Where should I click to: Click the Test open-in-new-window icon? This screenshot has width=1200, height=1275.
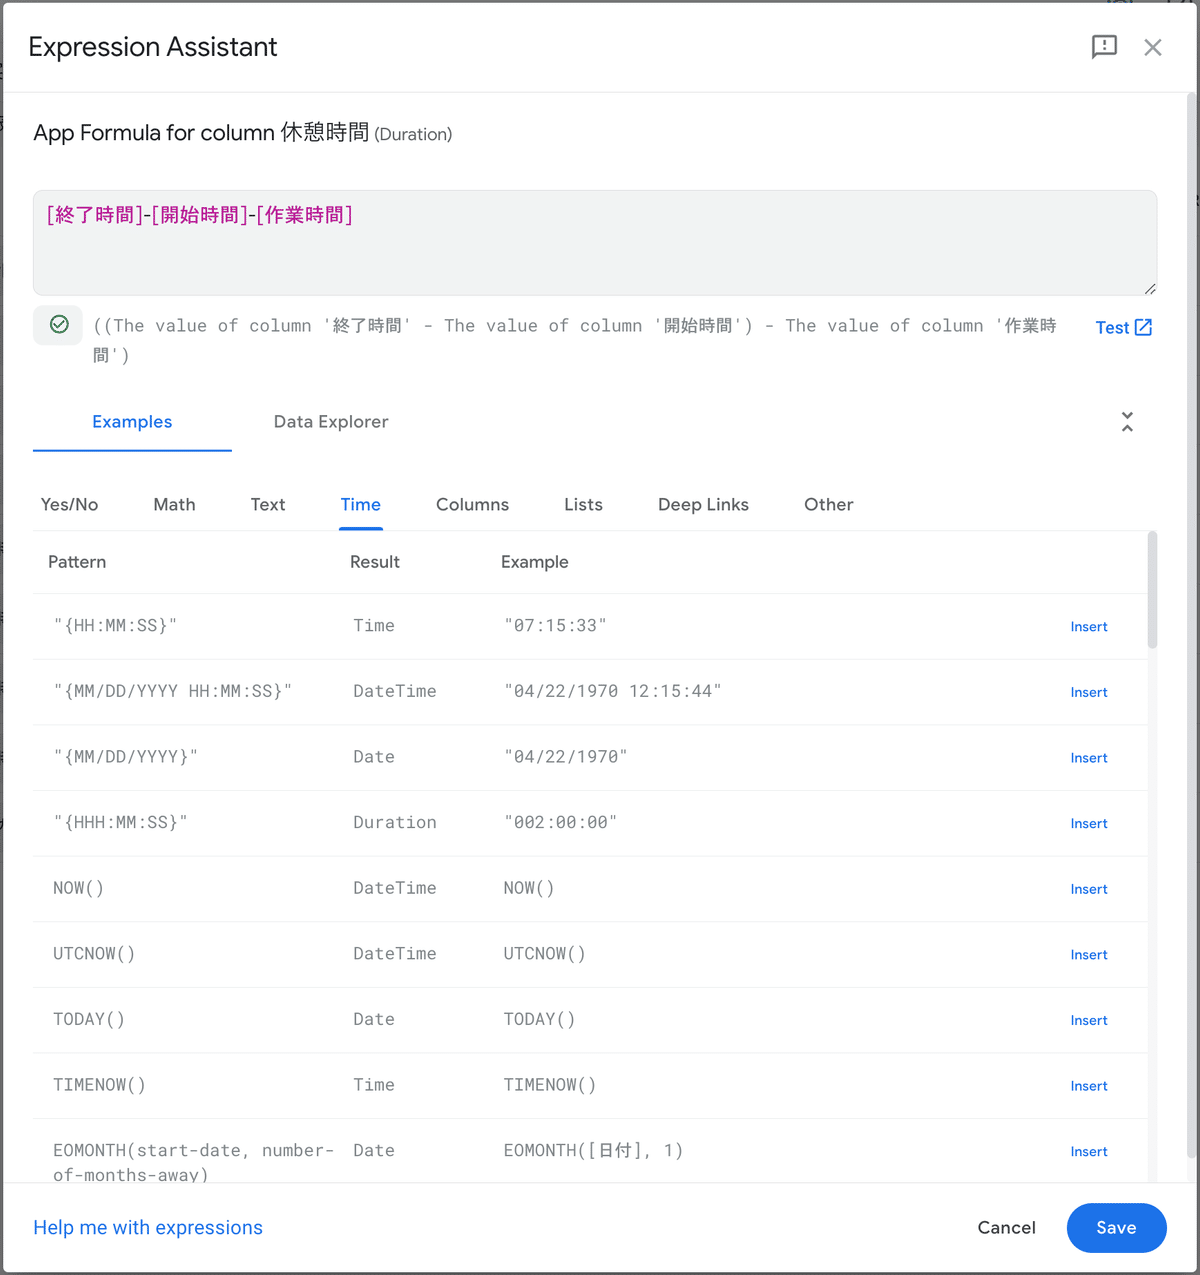coord(1143,328)
